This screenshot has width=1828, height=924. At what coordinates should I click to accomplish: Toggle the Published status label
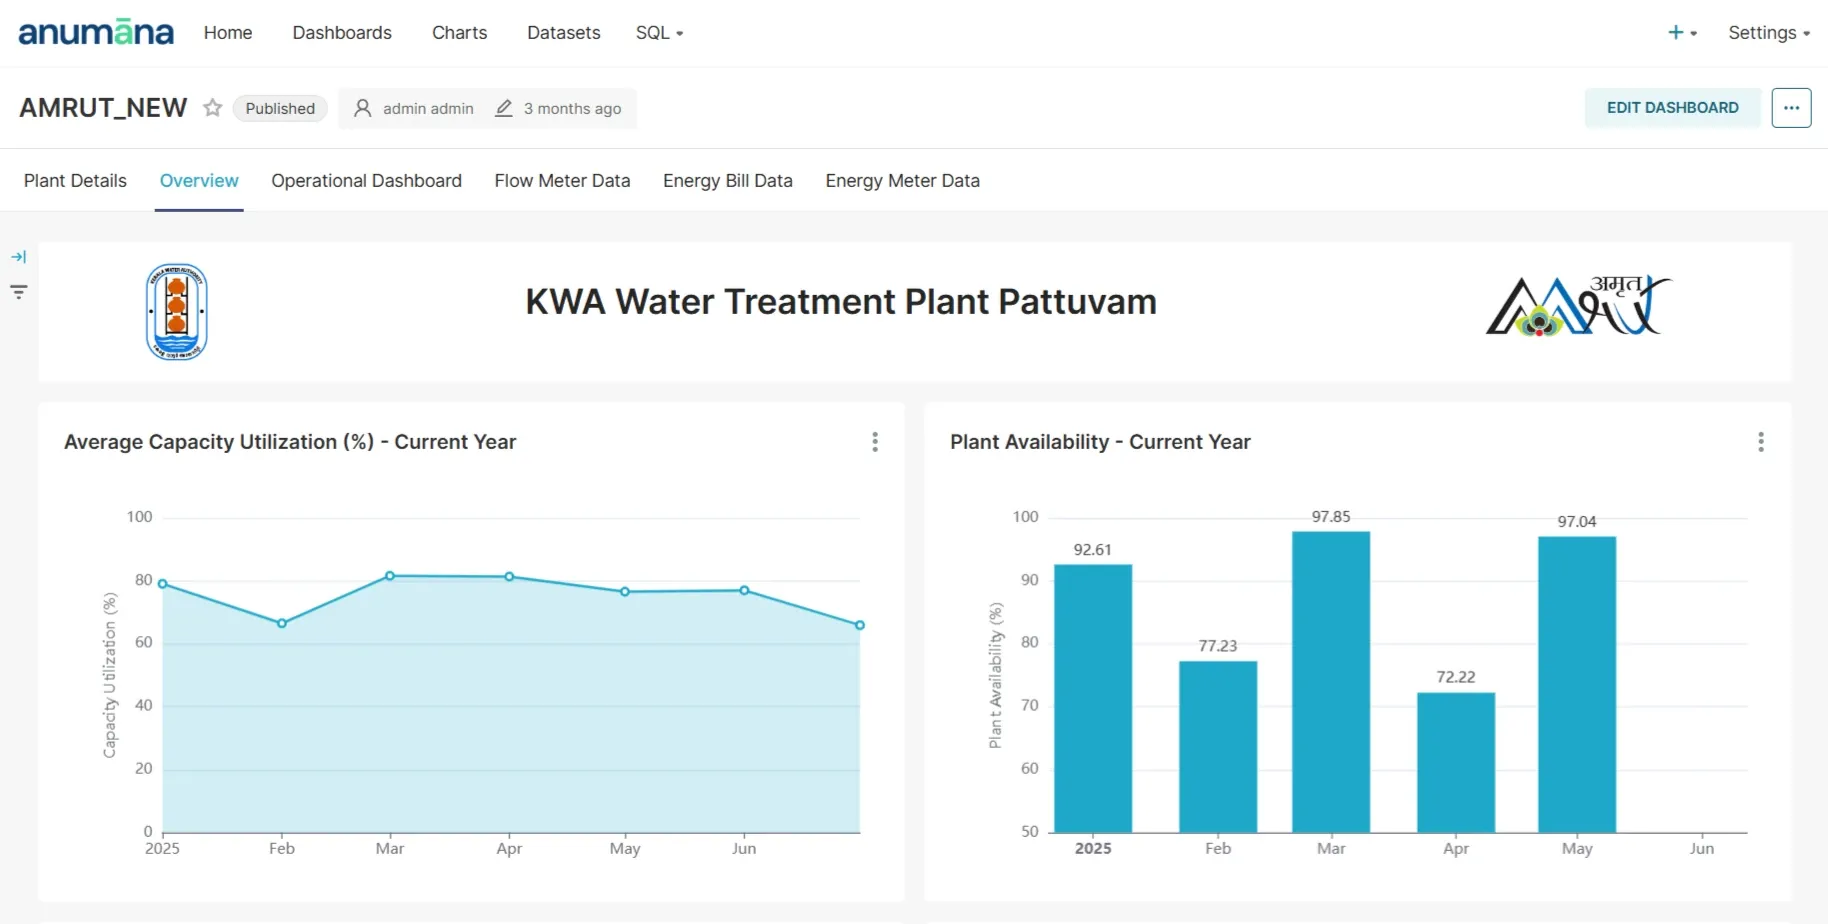click(x=280, y=108)
